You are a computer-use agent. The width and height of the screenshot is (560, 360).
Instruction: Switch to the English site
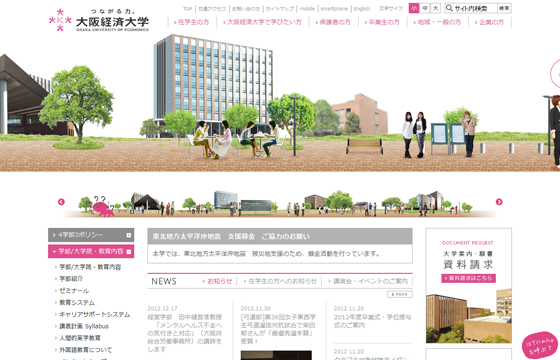pos(362,9)
